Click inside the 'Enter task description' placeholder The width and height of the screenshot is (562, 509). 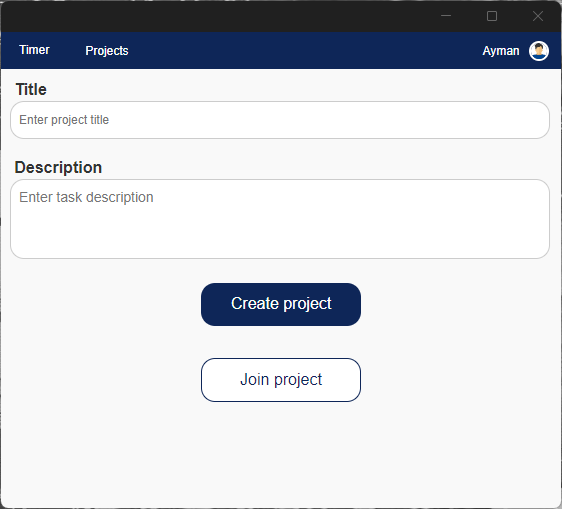[86, 197]
